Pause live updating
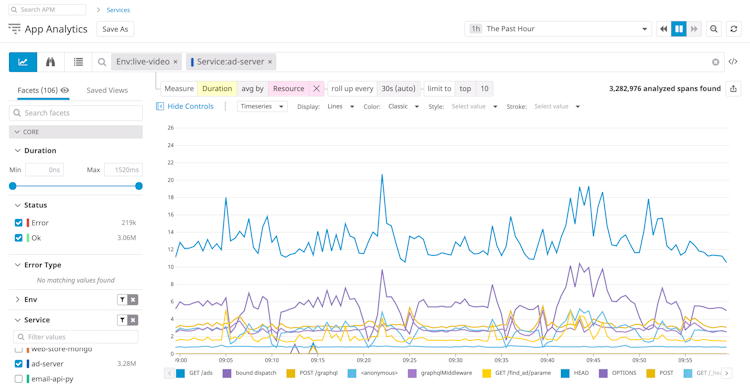The height and width of the screenshot is (389, 750). click(679, 29)
